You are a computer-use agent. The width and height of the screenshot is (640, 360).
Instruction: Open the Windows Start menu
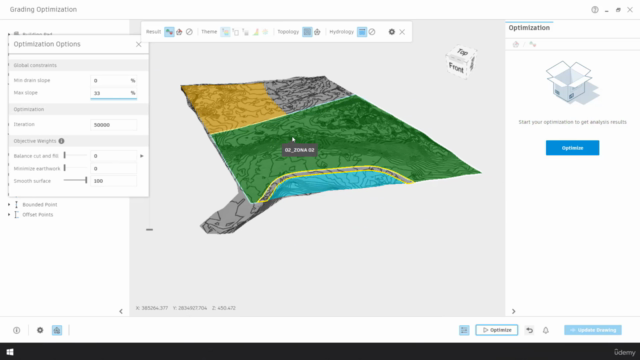tap(10, 351)
